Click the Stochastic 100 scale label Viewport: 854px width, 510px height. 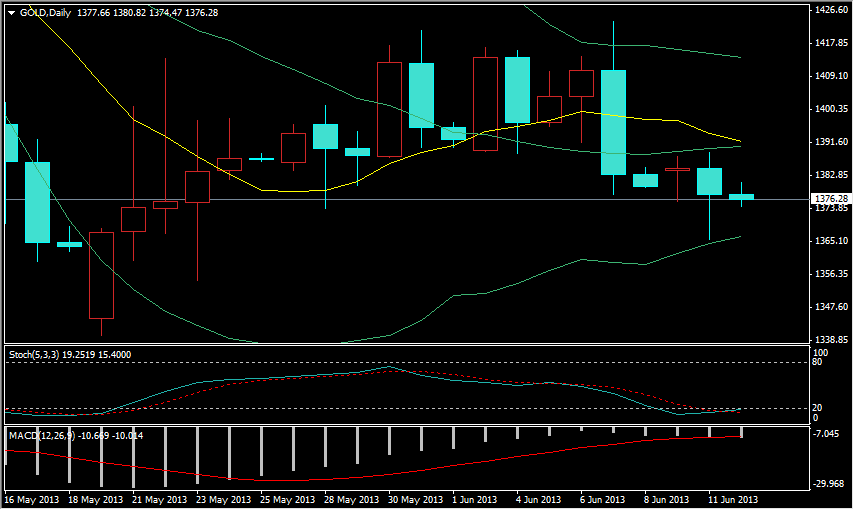point(820,353)
